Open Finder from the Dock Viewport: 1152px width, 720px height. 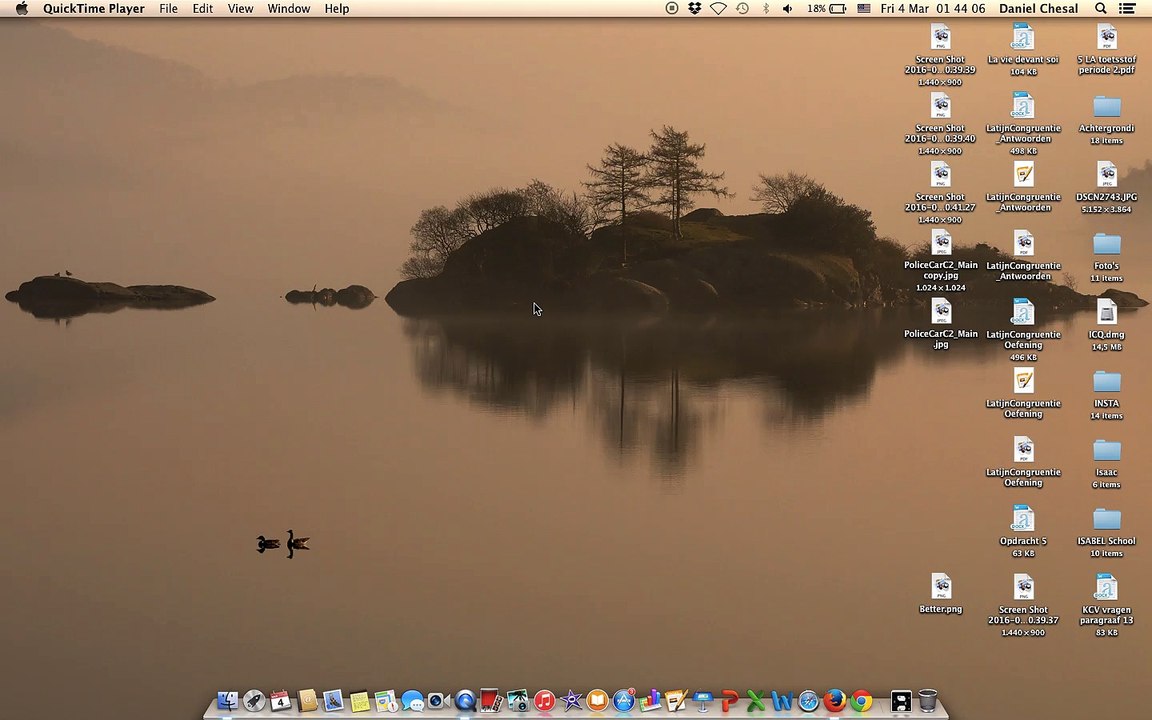(x=228, y=700)
